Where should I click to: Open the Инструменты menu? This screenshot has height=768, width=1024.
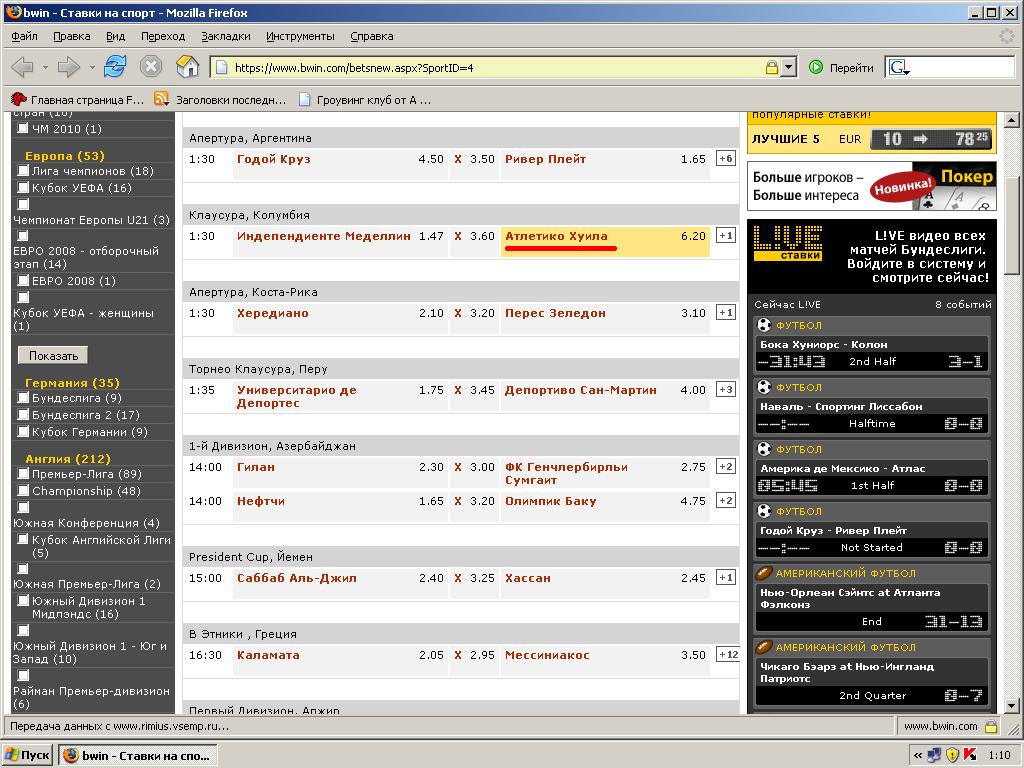(x=300, y=36)
